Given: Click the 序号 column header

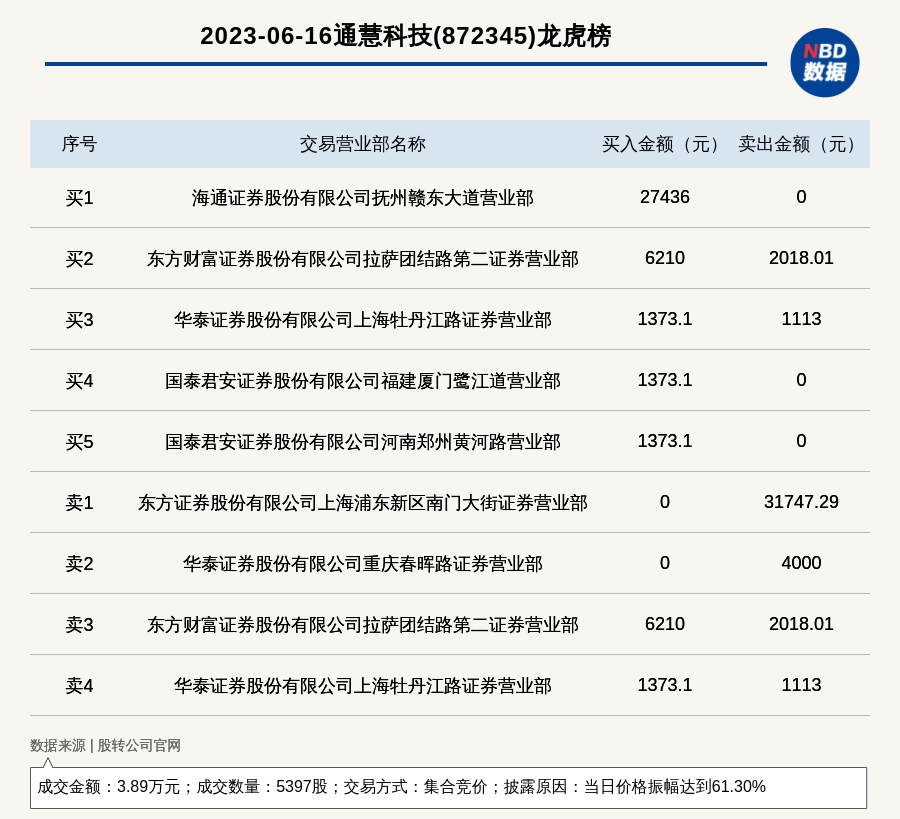Looking at the screenshot, I should tap(79, 144).
